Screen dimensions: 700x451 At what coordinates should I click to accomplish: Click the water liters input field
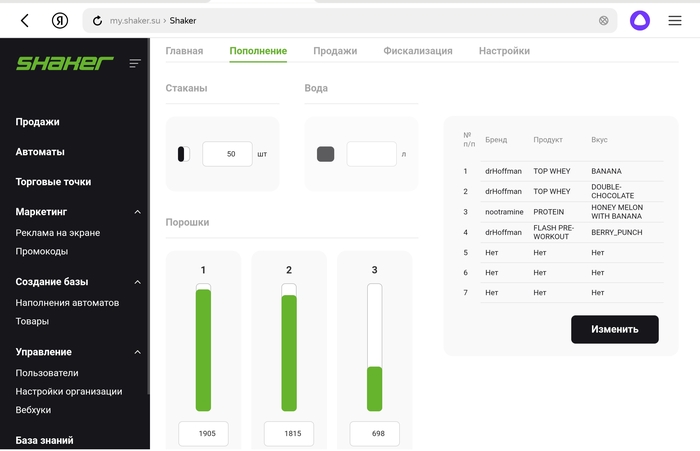(x=371, y=154)
